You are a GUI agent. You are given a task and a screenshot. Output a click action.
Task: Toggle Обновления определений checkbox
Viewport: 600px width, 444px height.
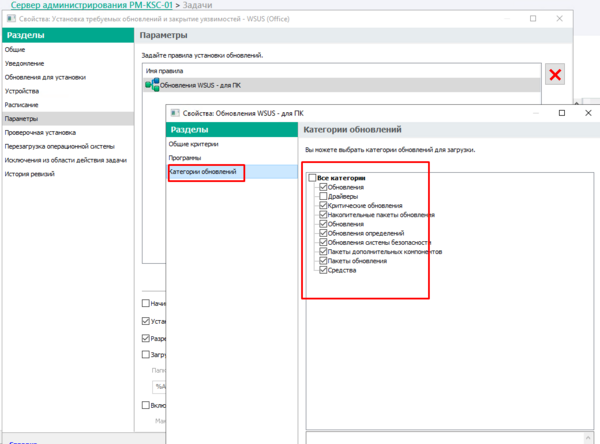(x=323, y=233)
